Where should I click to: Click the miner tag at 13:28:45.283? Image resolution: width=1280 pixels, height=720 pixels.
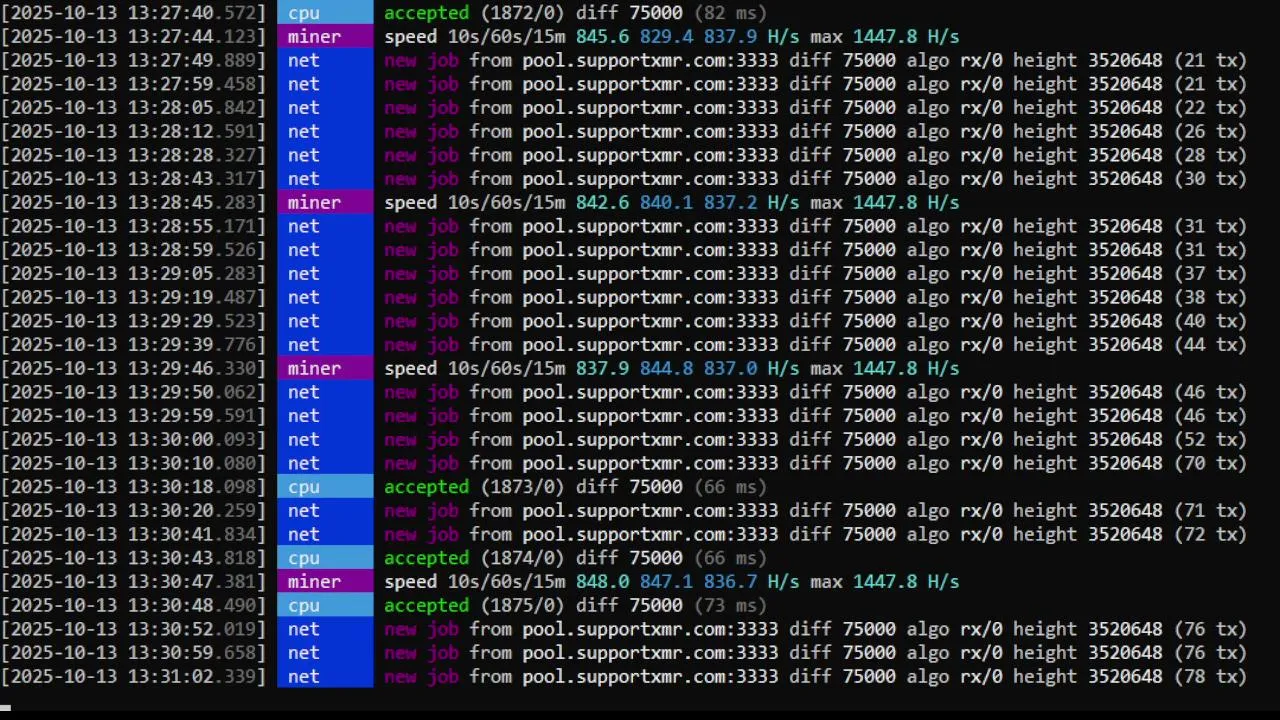pyautogui.click(x=325, y=203)
